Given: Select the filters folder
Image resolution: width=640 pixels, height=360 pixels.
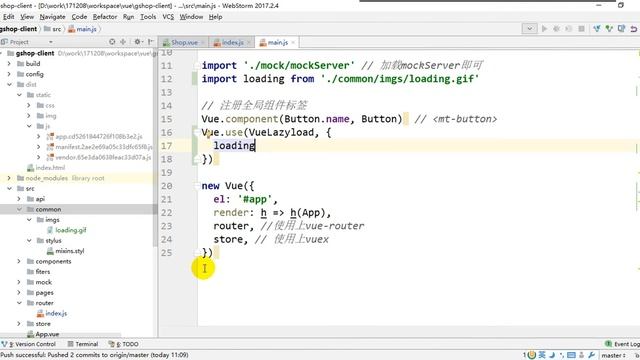Looking at the screenshot, I should [x=38, y=272].
